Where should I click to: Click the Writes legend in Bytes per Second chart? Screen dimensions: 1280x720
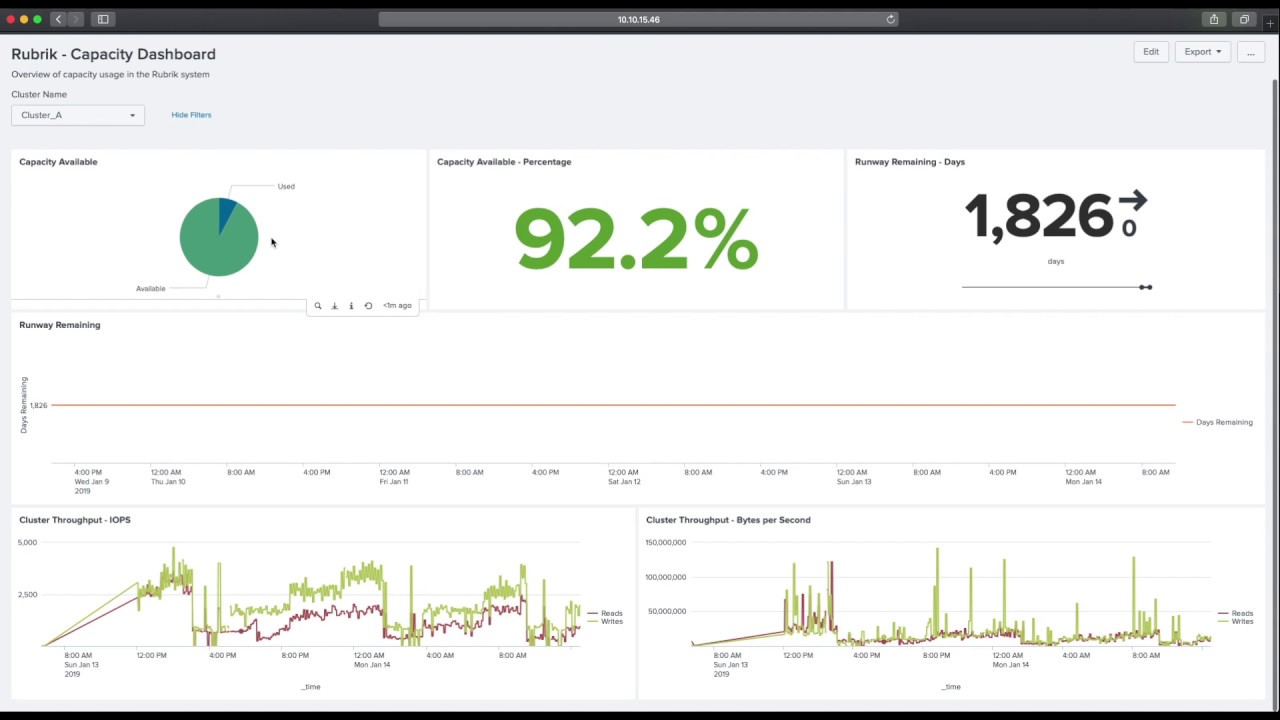click(1236, 622)
